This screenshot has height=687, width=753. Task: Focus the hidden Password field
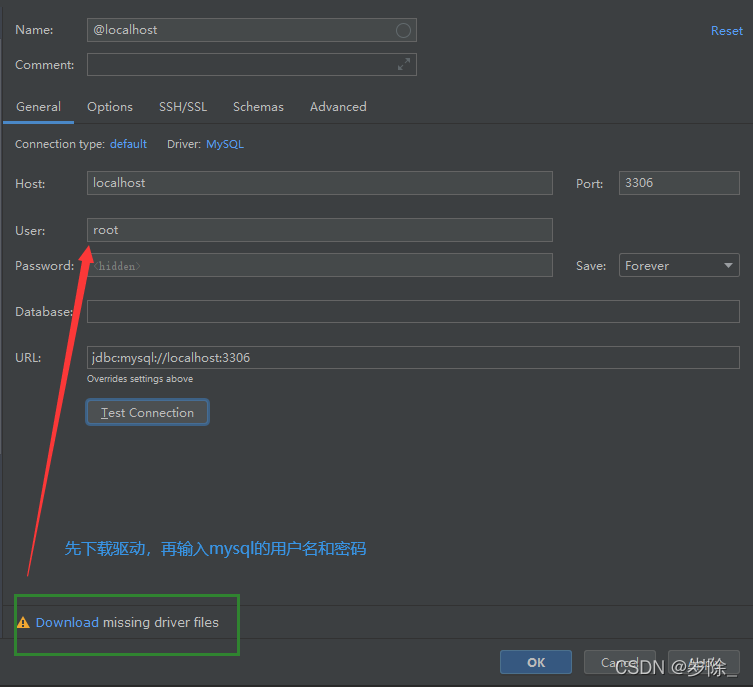click(319, 265)
